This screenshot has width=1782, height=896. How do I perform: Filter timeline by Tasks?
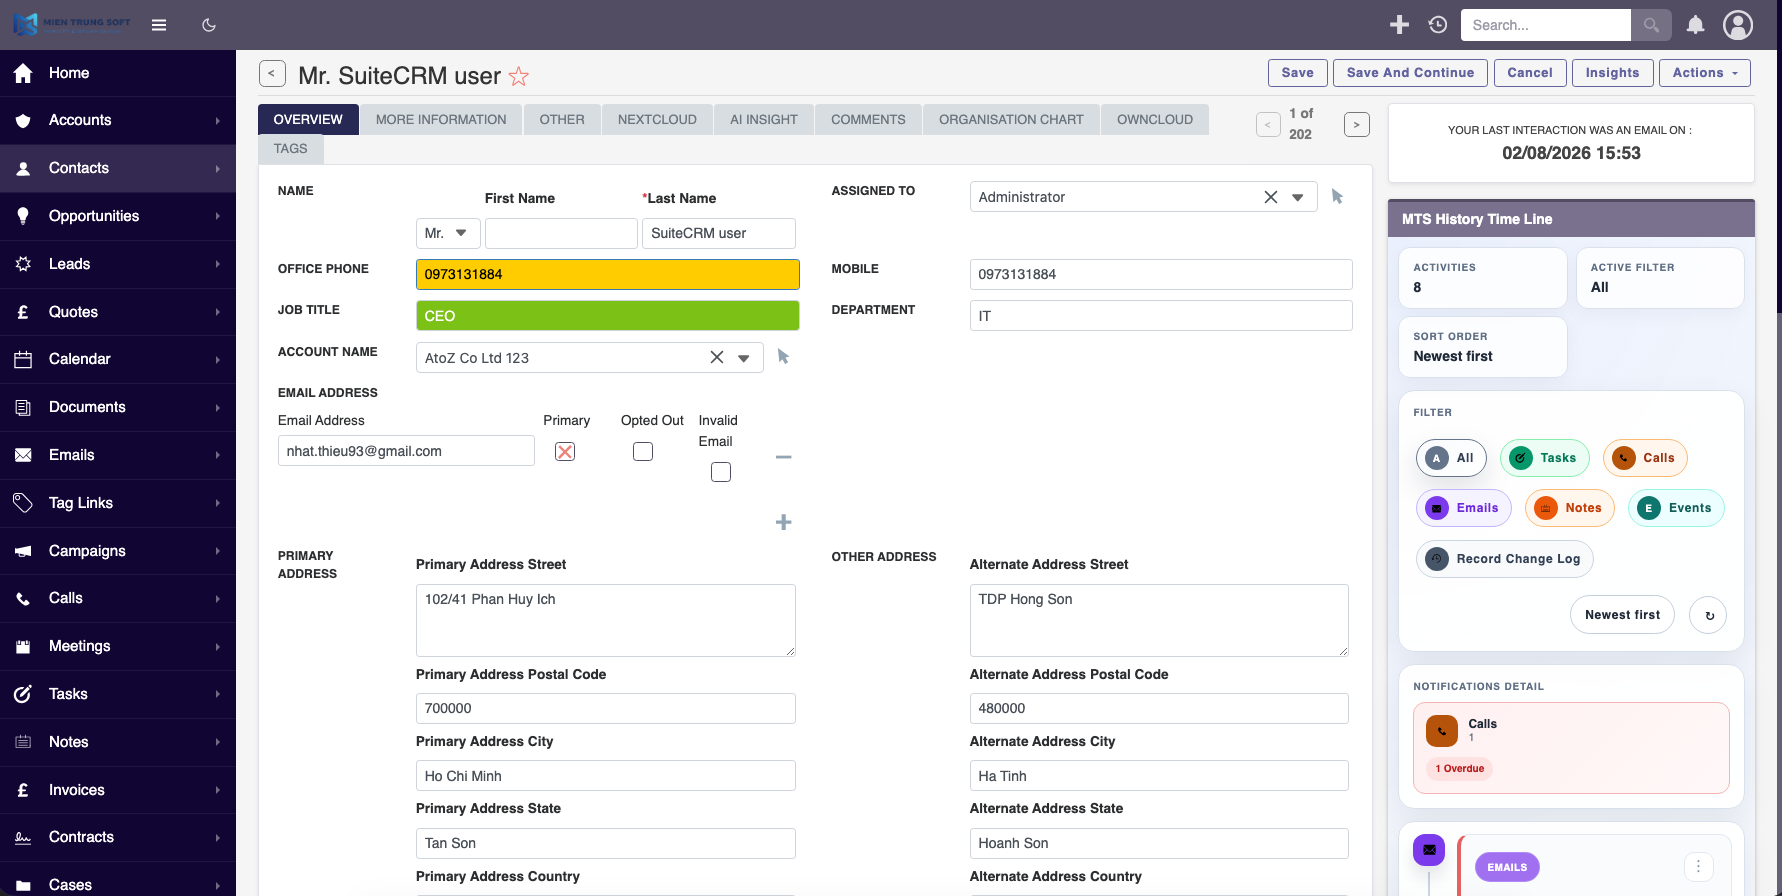[x=1544, y=458]
